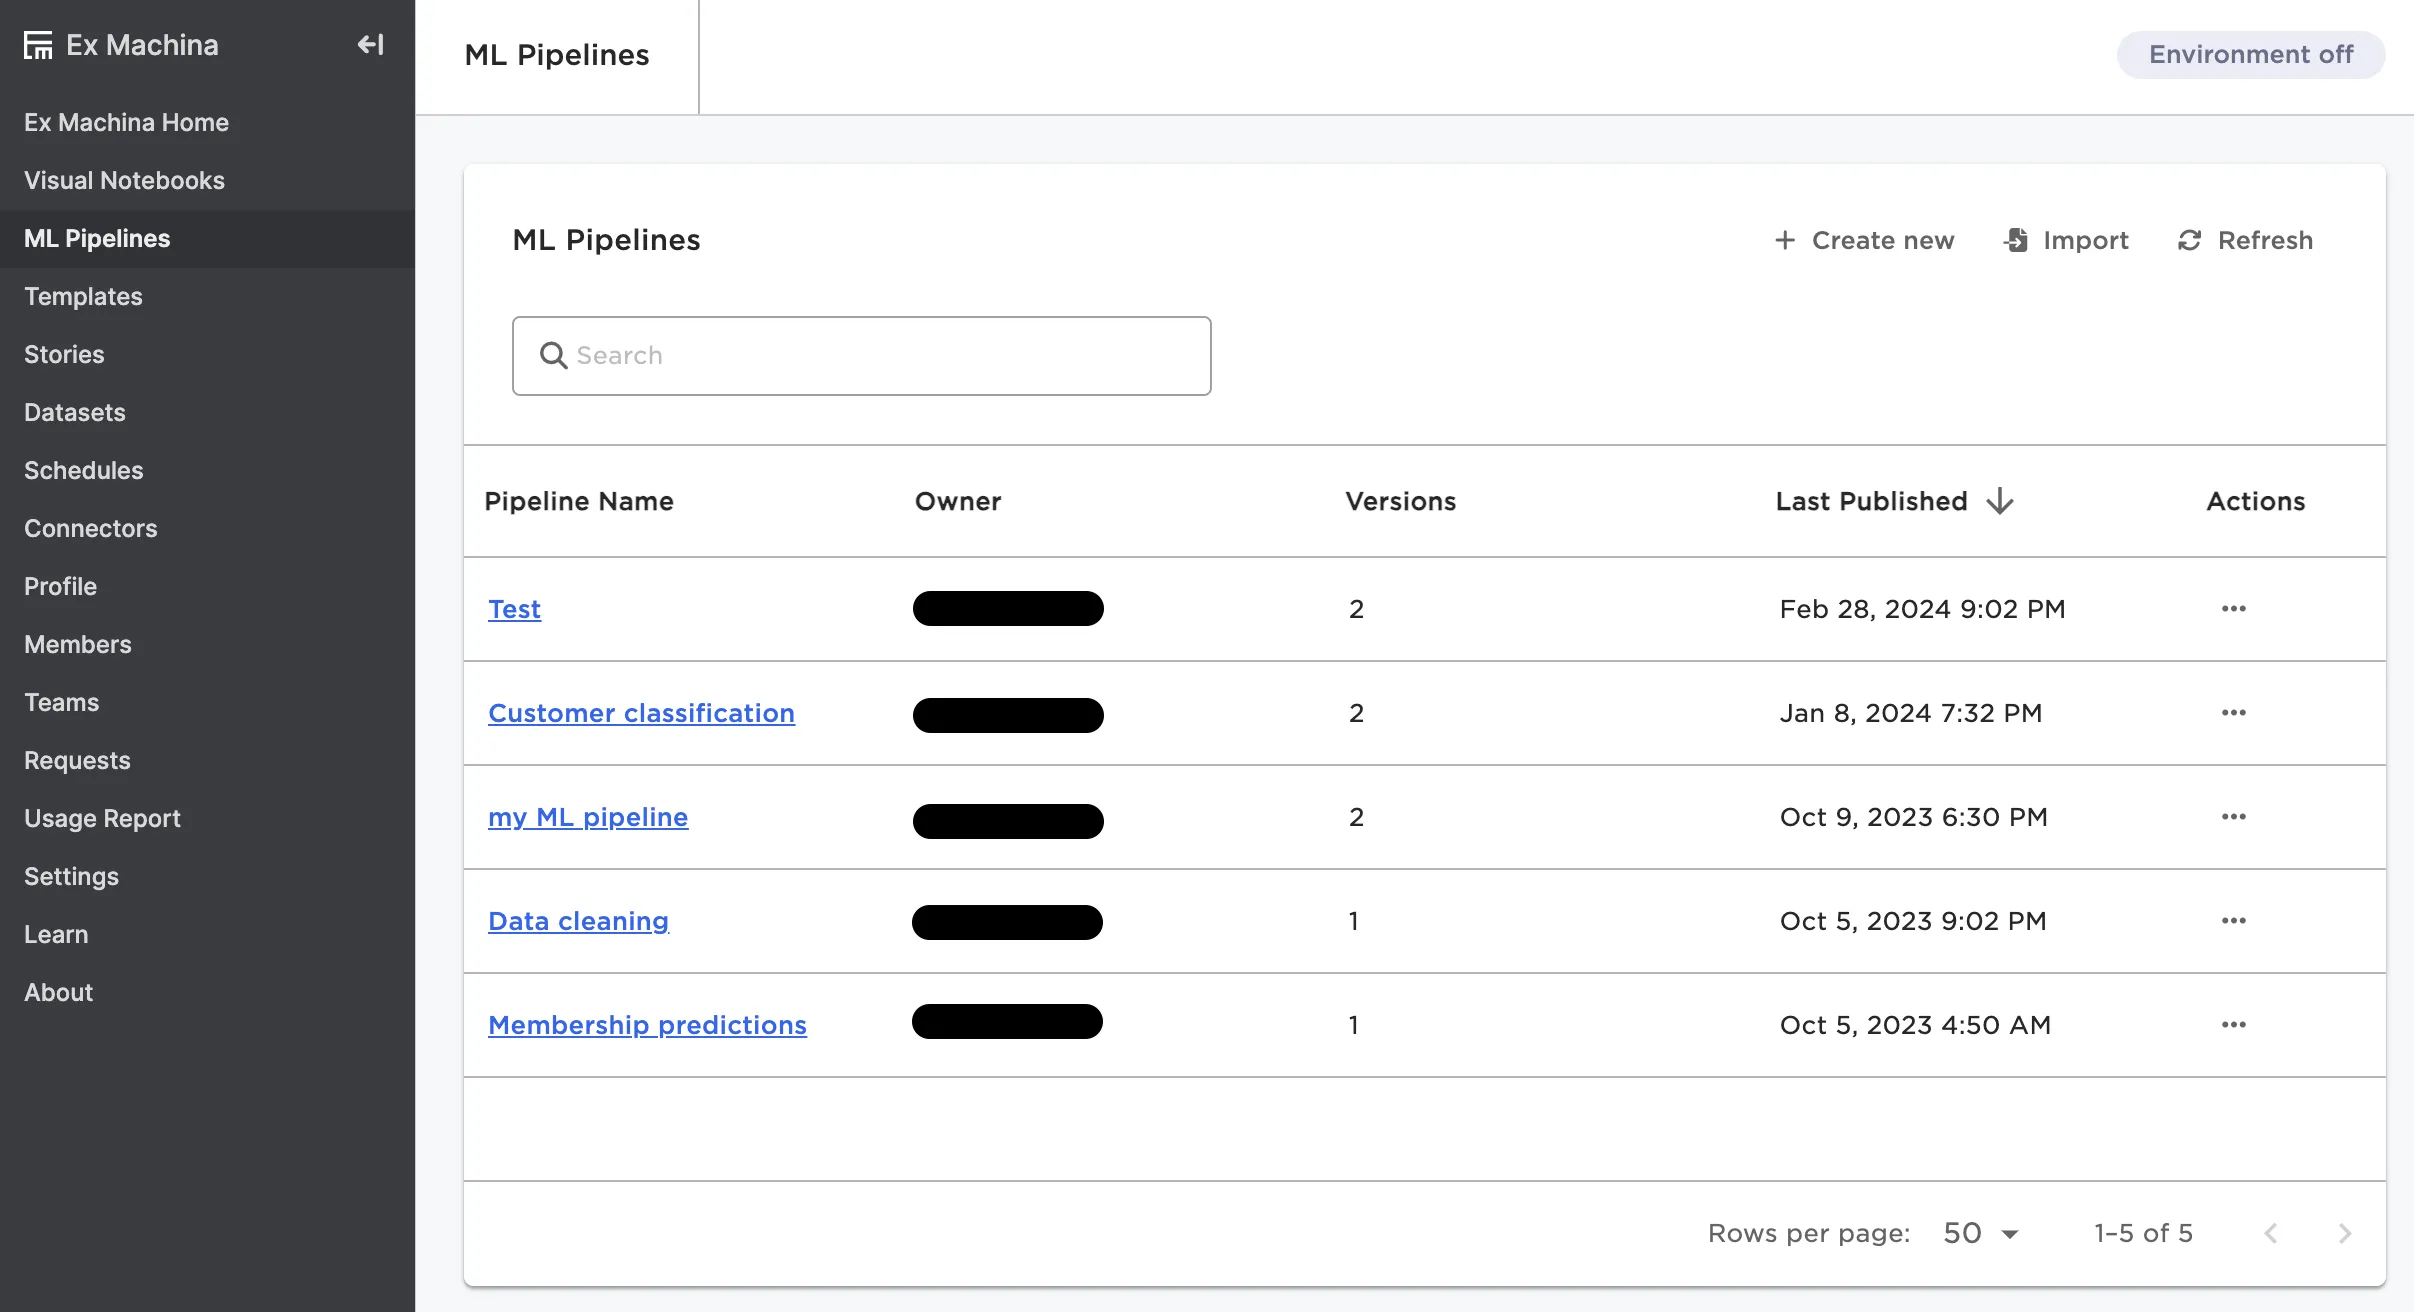
Task: Click the Import pipeline icon
Action: point(2016,240)
